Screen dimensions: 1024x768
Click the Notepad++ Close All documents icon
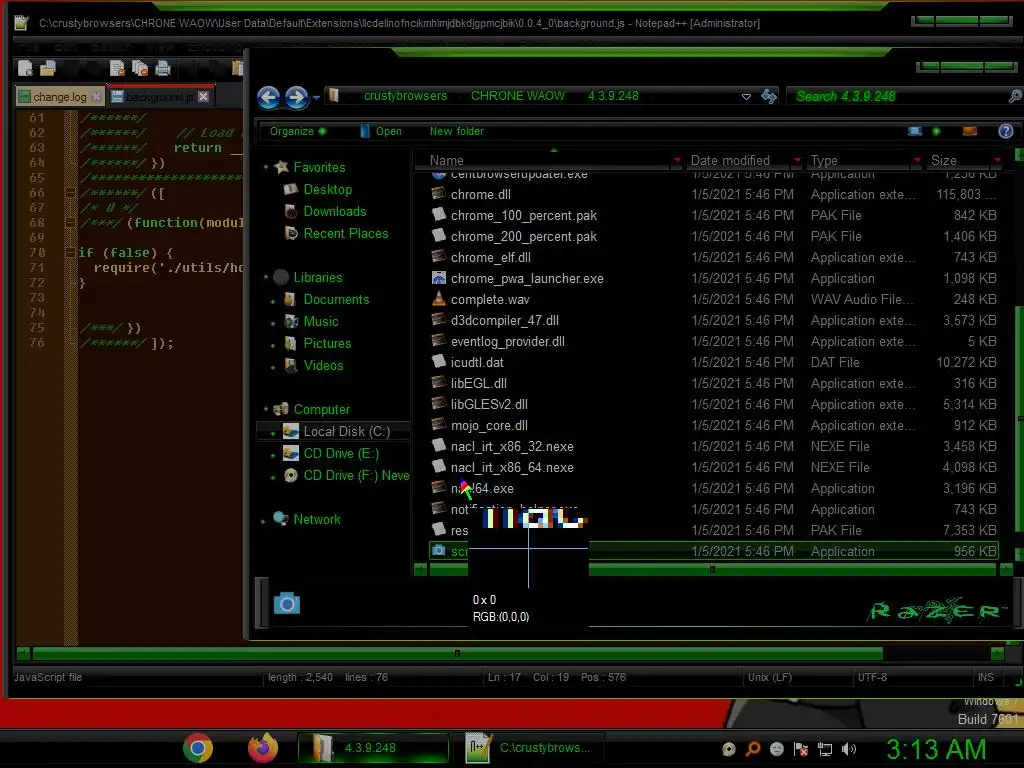click(140, 68)
